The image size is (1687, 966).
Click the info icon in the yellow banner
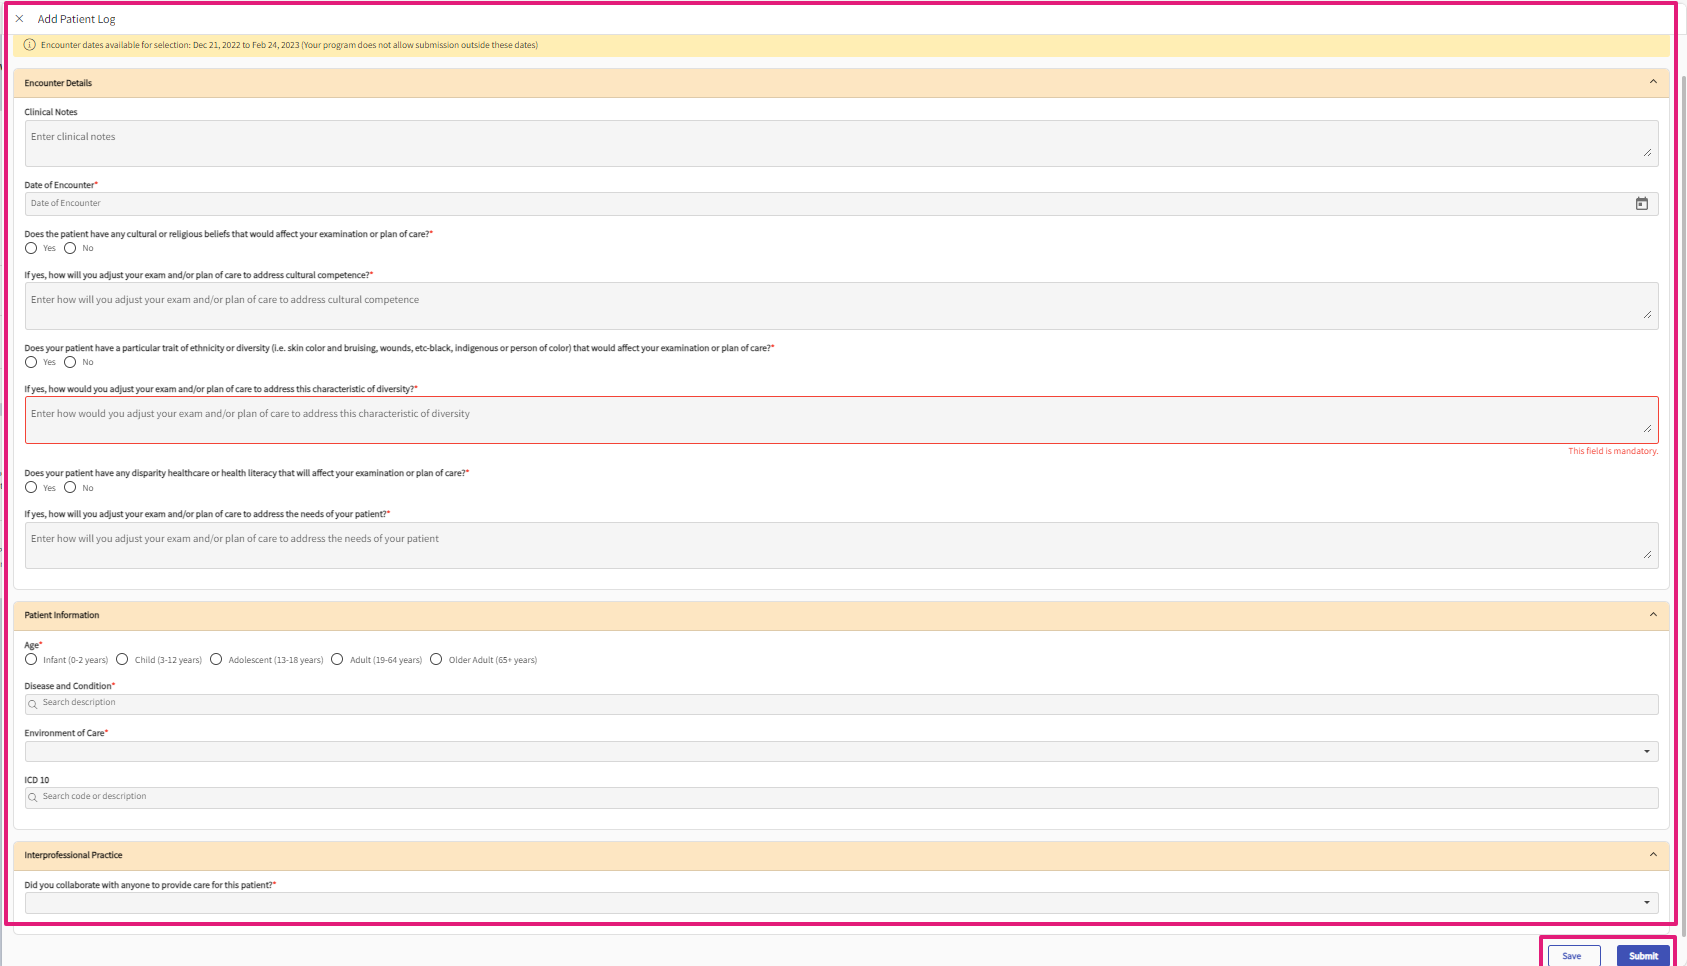pyautogui.click(x=29, y=45)
